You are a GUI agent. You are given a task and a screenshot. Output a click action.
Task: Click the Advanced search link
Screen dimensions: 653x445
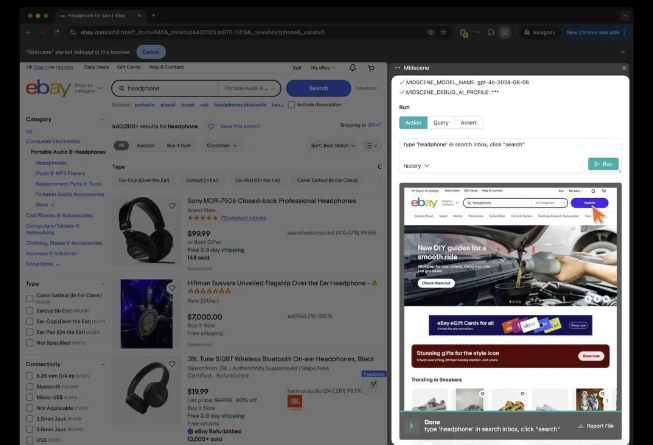366,88
